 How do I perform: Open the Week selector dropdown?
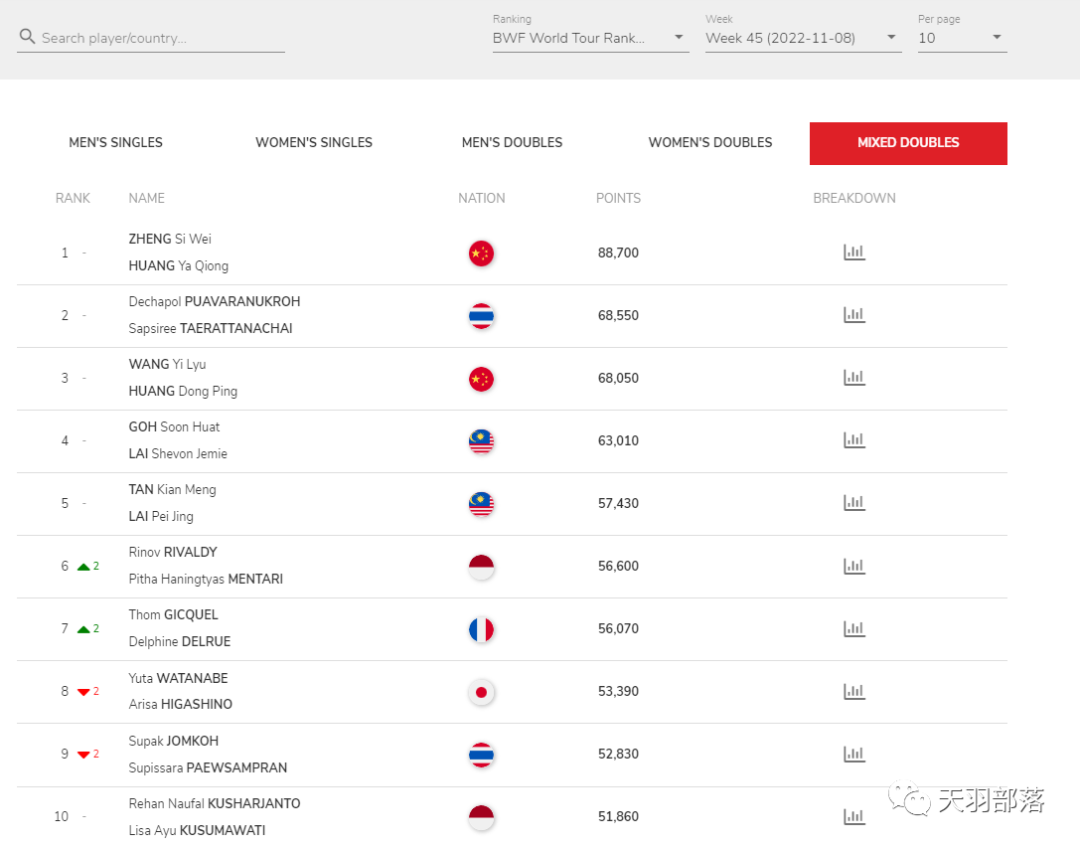(x=803, y=38)
